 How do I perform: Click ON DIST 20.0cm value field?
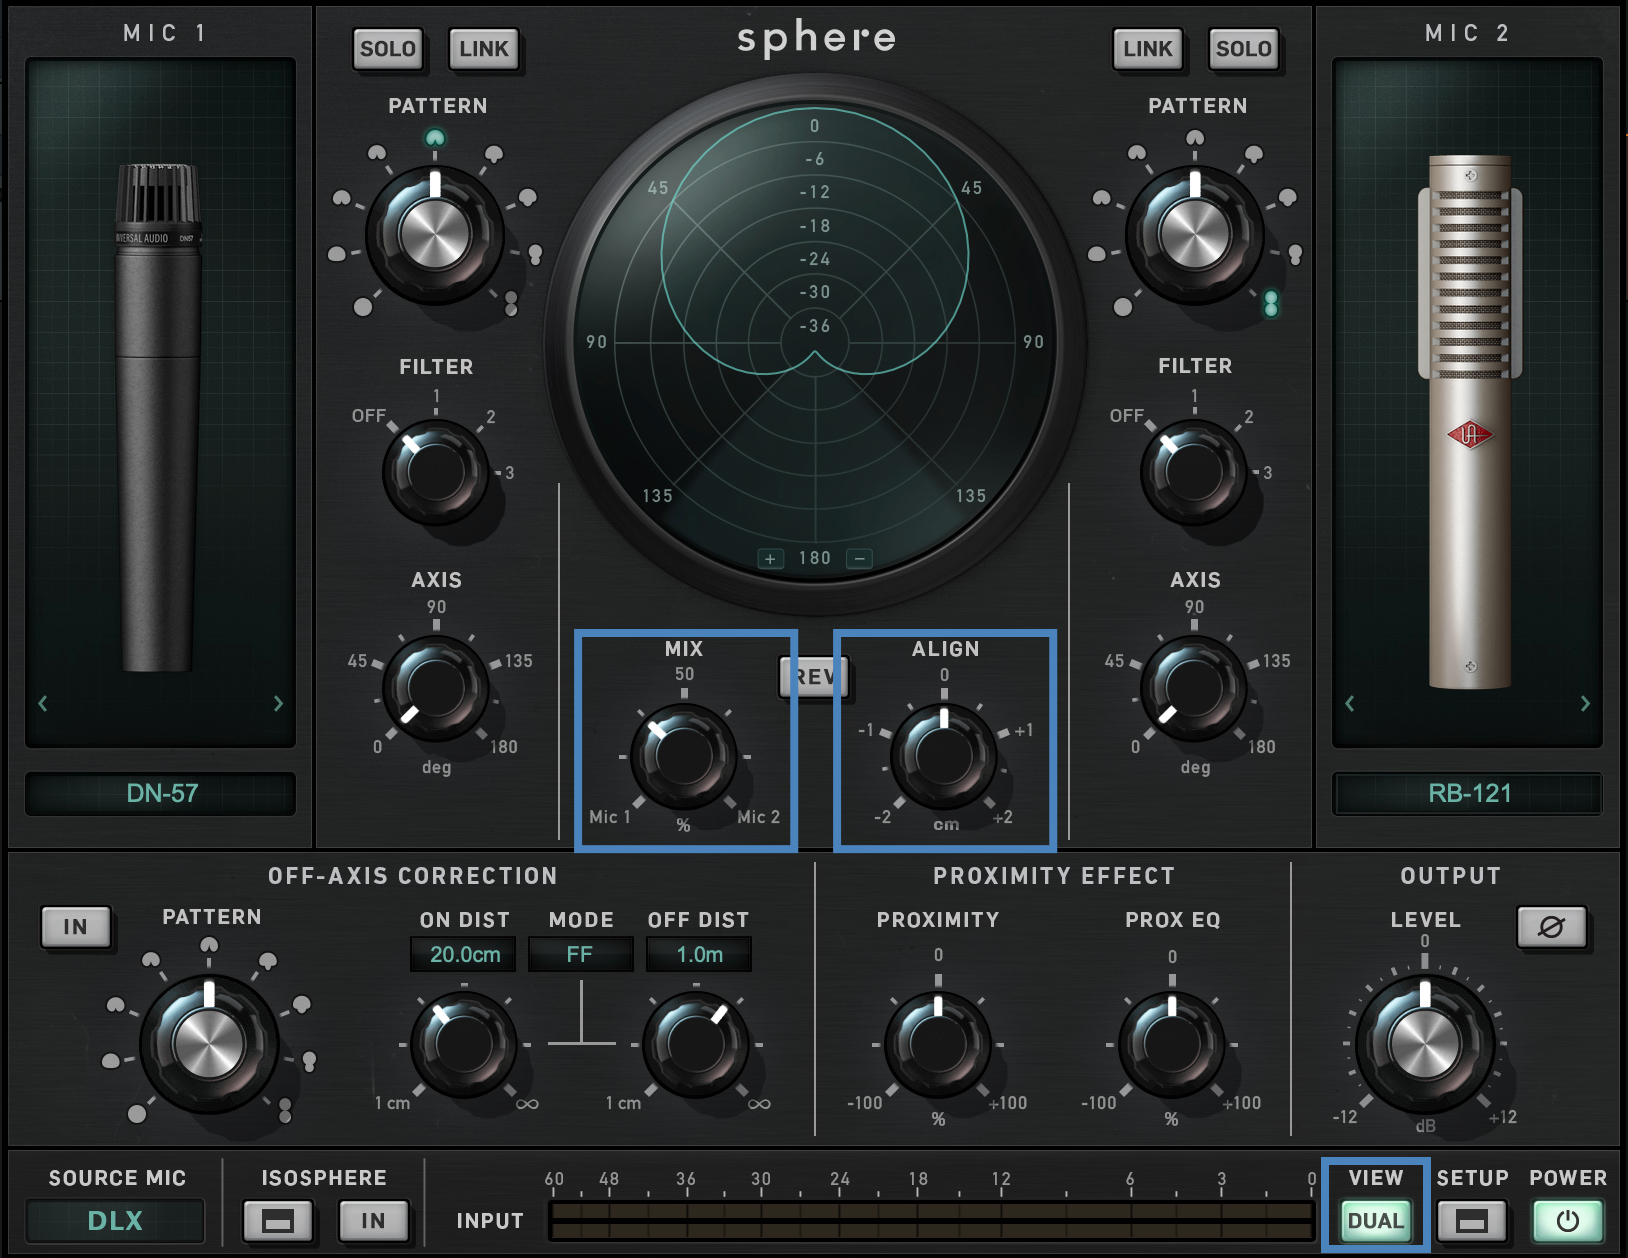(x=464, y=955)
